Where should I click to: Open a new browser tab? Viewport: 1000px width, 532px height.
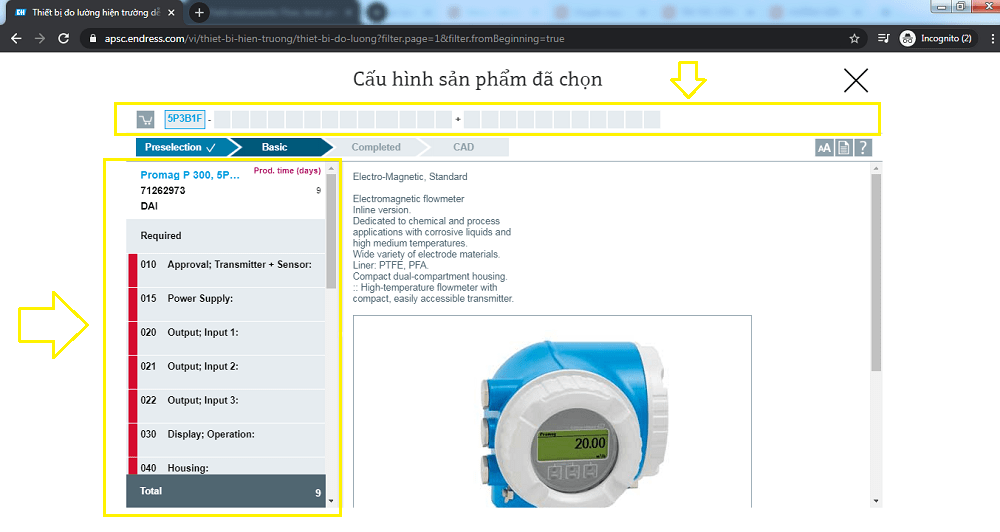point(199,12)
